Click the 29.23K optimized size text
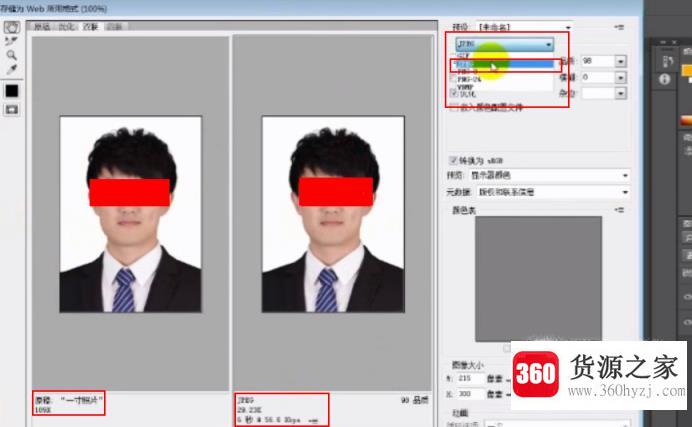The width and height of the screenshot is (692, 427). (249, 410)
